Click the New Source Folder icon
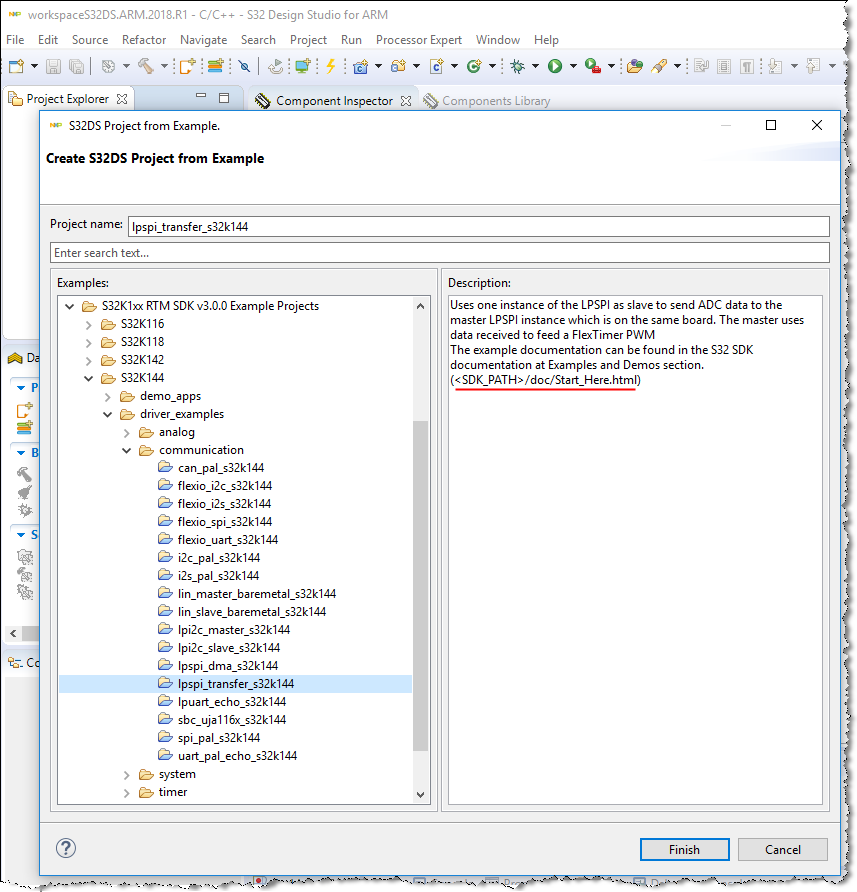The height and width of the screenshot is (892, 857). 398,67
